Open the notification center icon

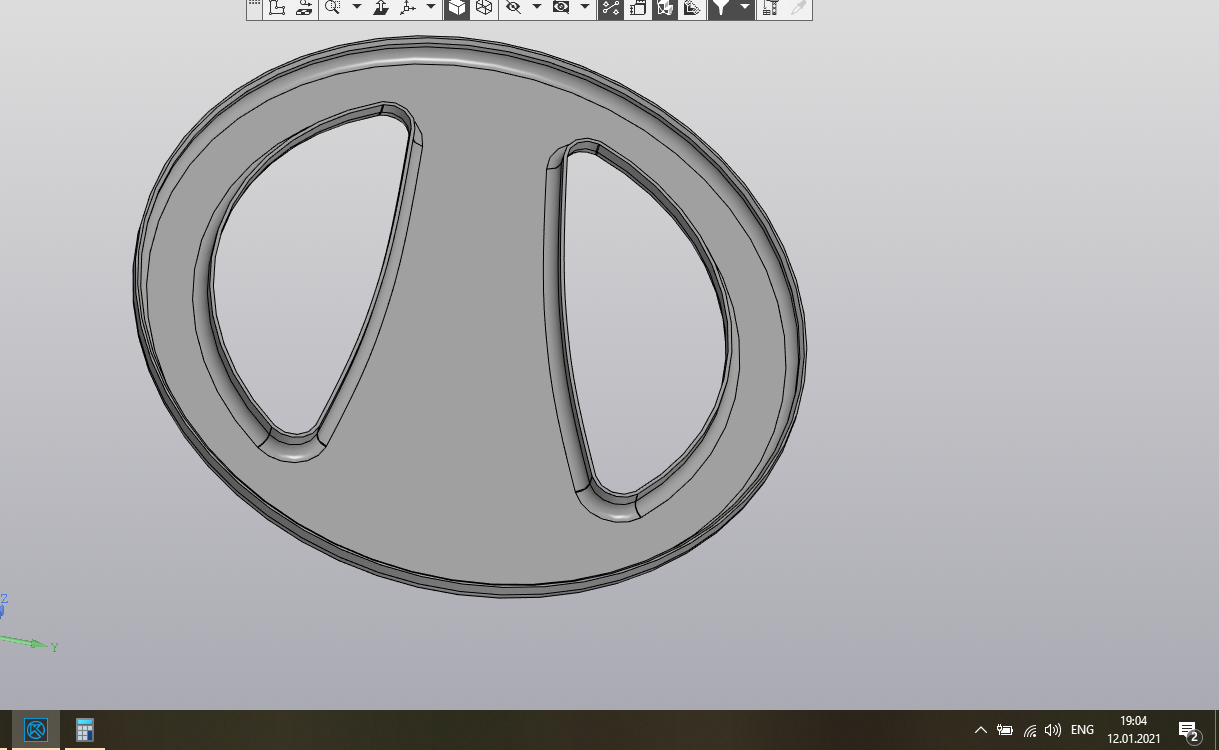tap(1188, 731)
